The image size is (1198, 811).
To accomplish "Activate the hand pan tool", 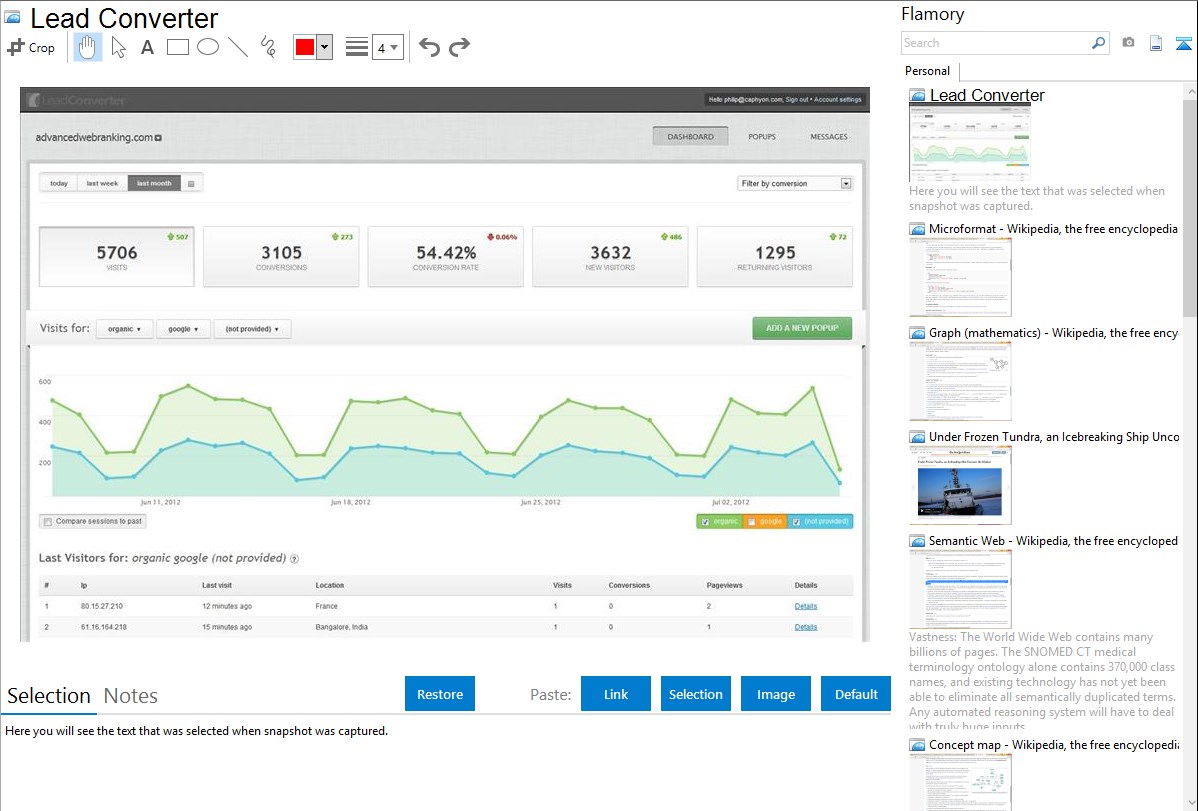I will [x=88, y=47].
